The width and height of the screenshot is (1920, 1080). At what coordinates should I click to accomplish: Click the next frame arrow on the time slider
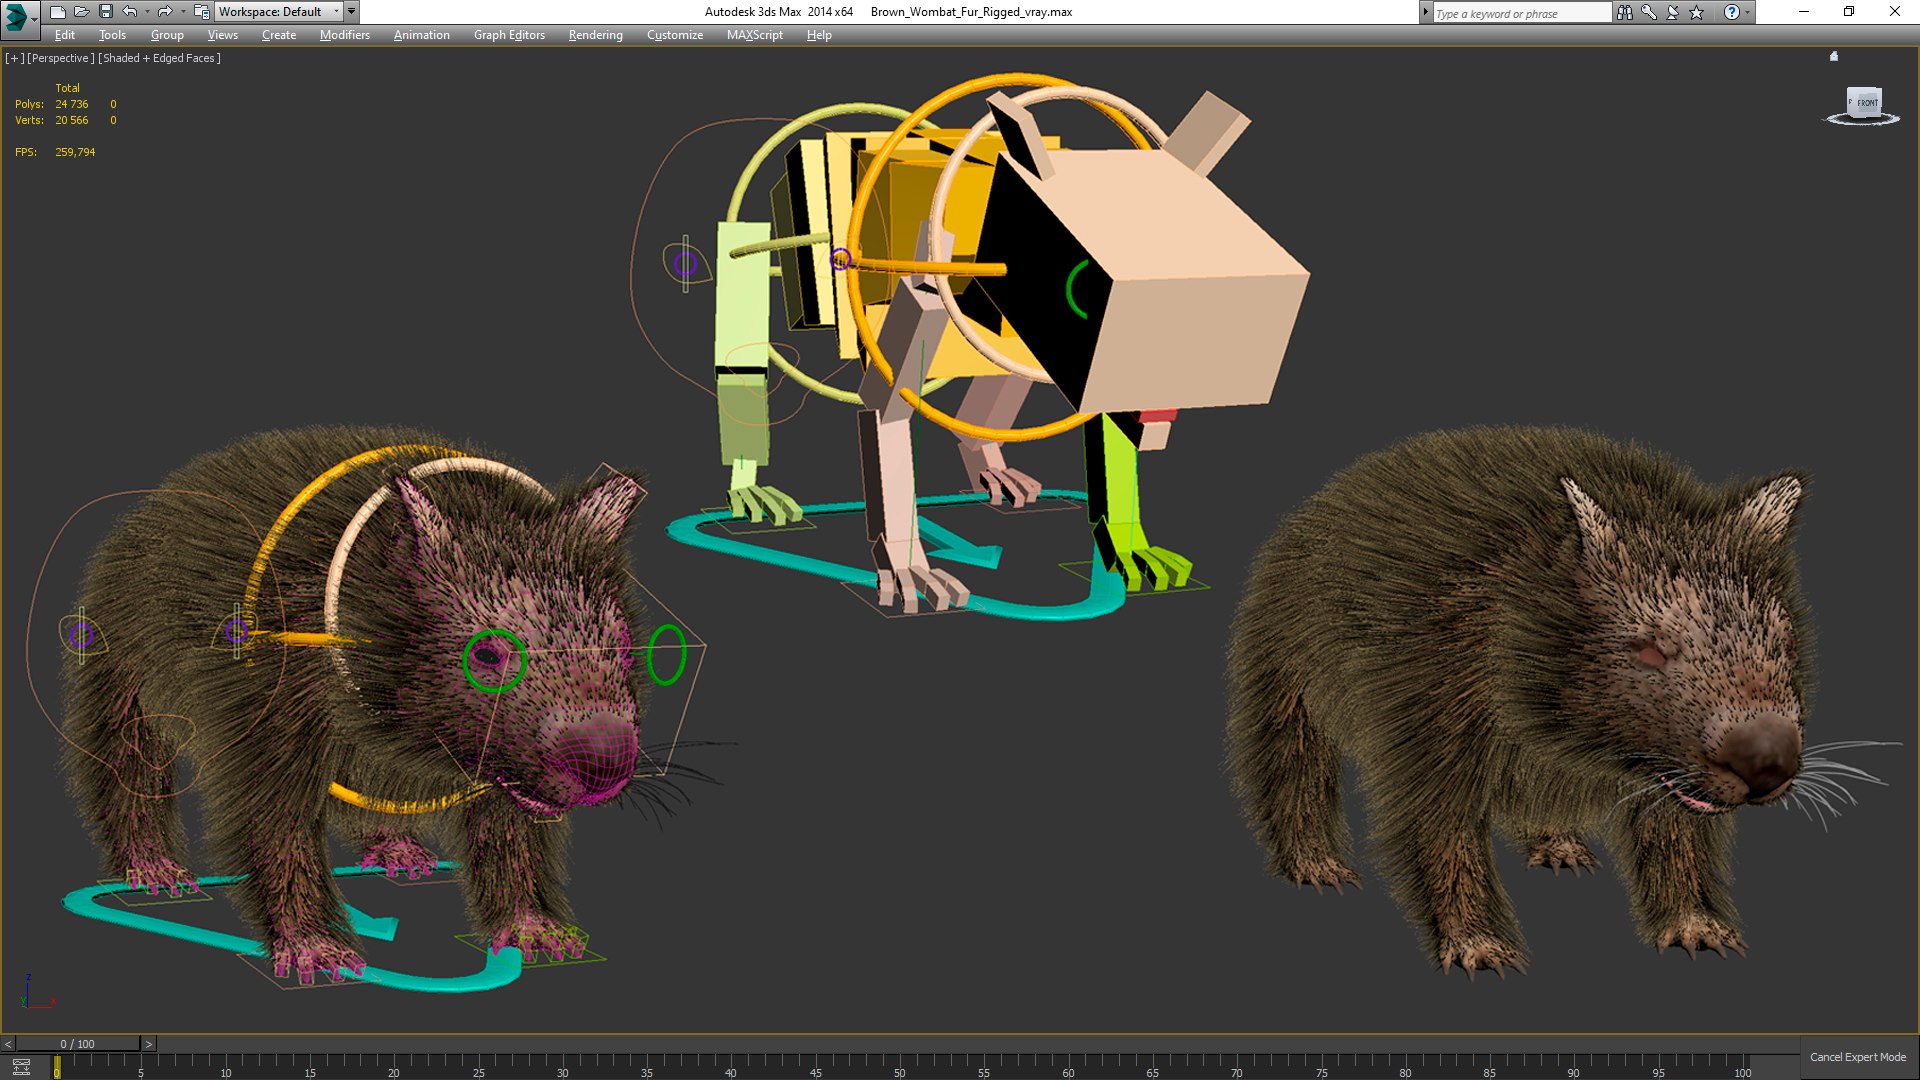(x=149, y=1044)
